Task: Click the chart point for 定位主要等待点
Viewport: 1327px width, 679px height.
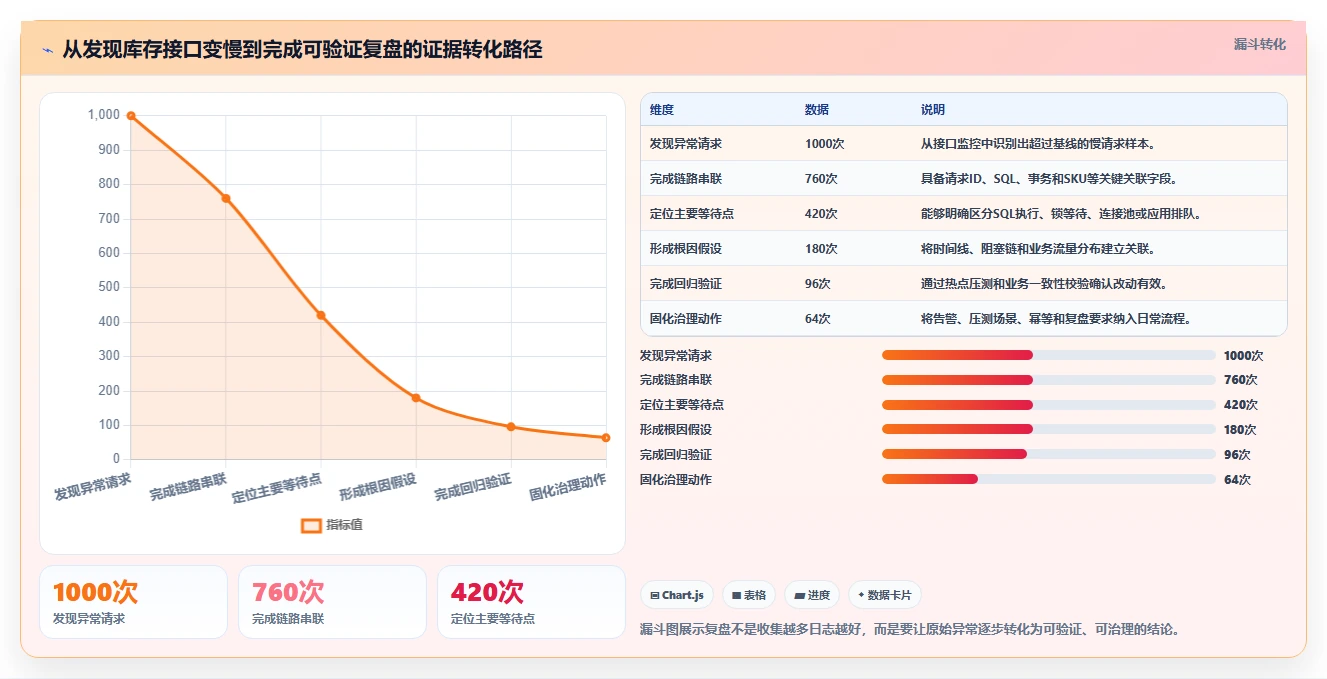Action: [321, 315]
